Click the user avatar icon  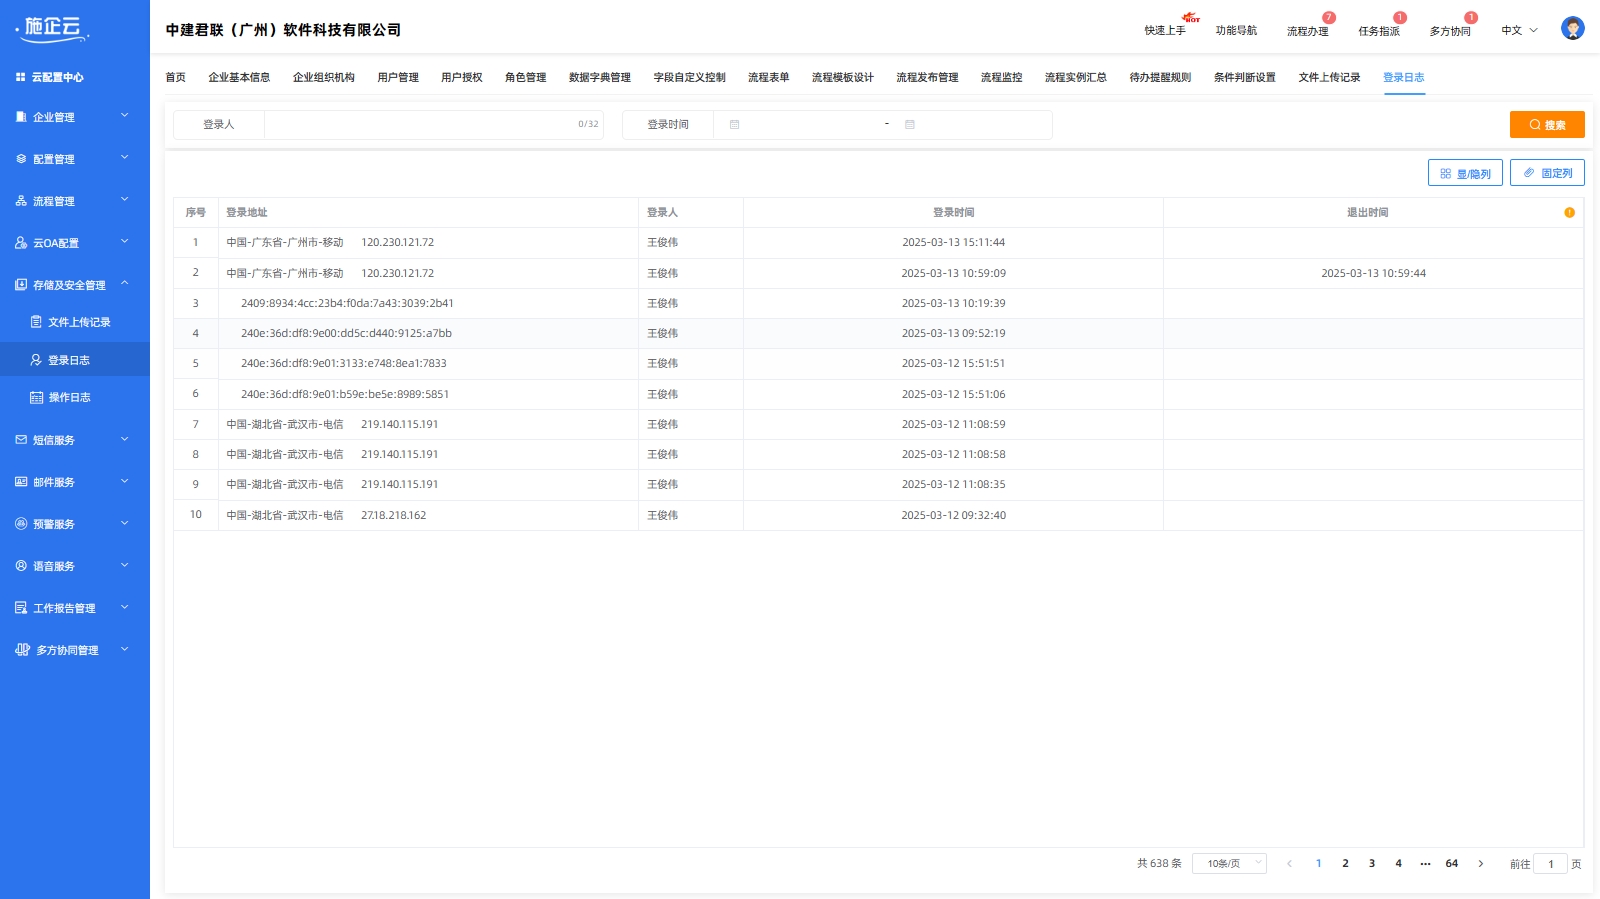pos(1572,29)
